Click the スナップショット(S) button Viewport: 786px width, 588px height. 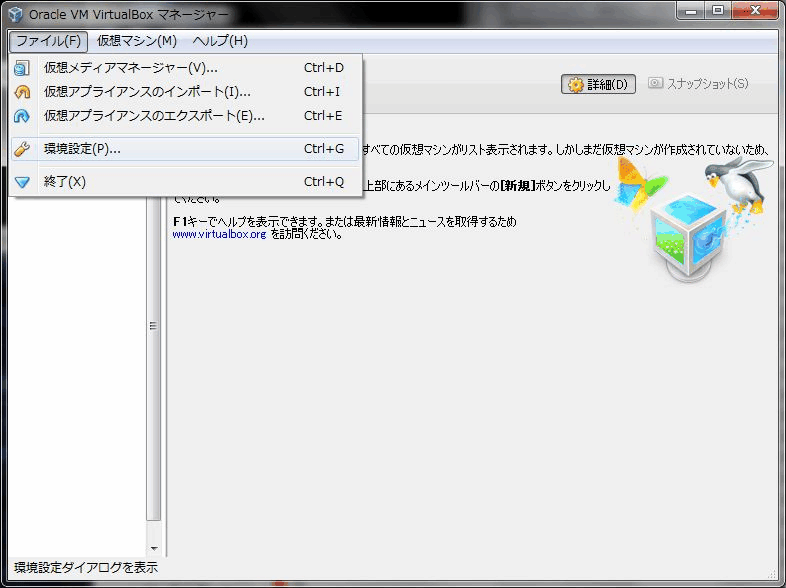[x=698, y=84]
